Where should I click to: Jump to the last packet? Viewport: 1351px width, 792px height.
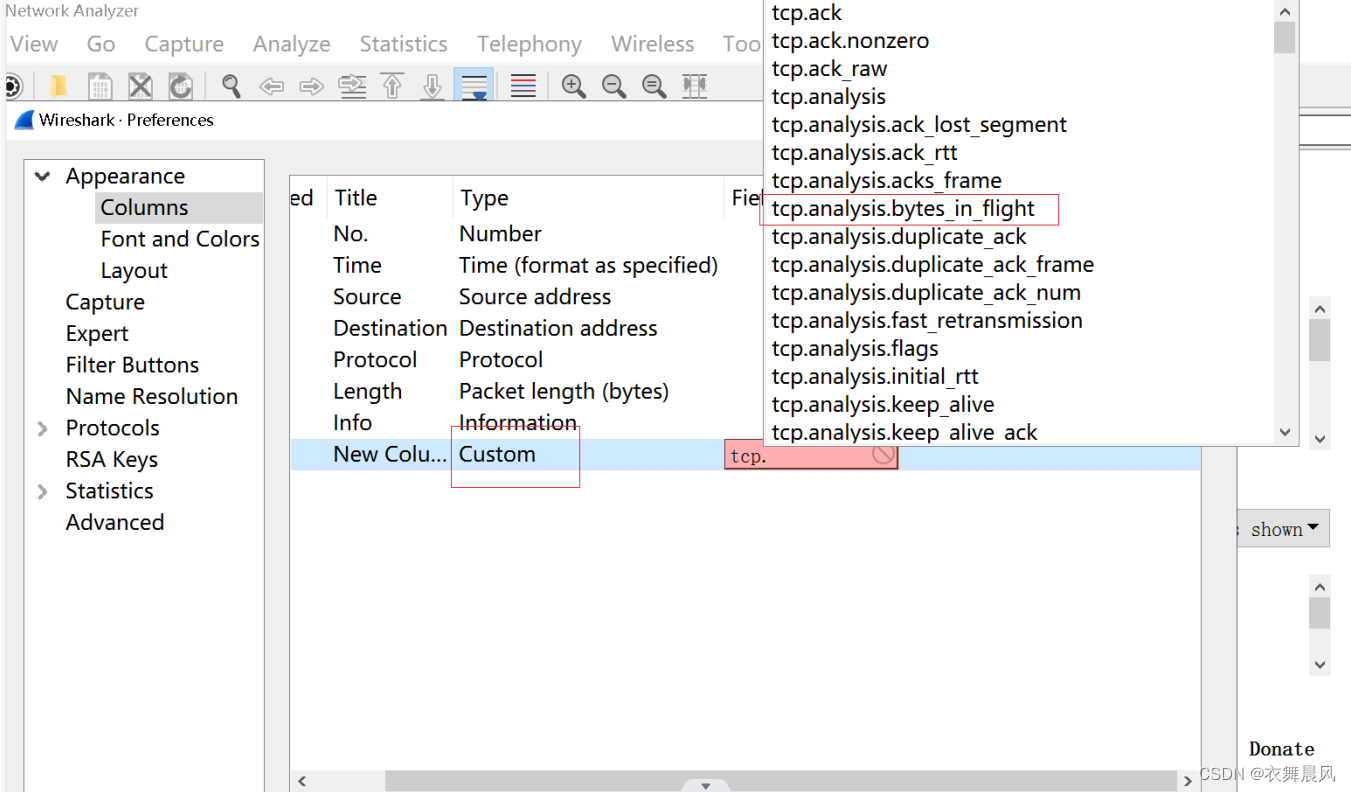pyautogui.click(x=432, y=86)
